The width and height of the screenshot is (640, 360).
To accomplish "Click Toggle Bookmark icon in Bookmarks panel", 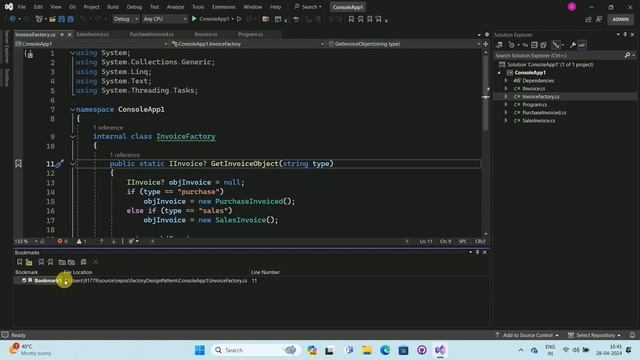I will pyautogui.click(x=19, y=262).
